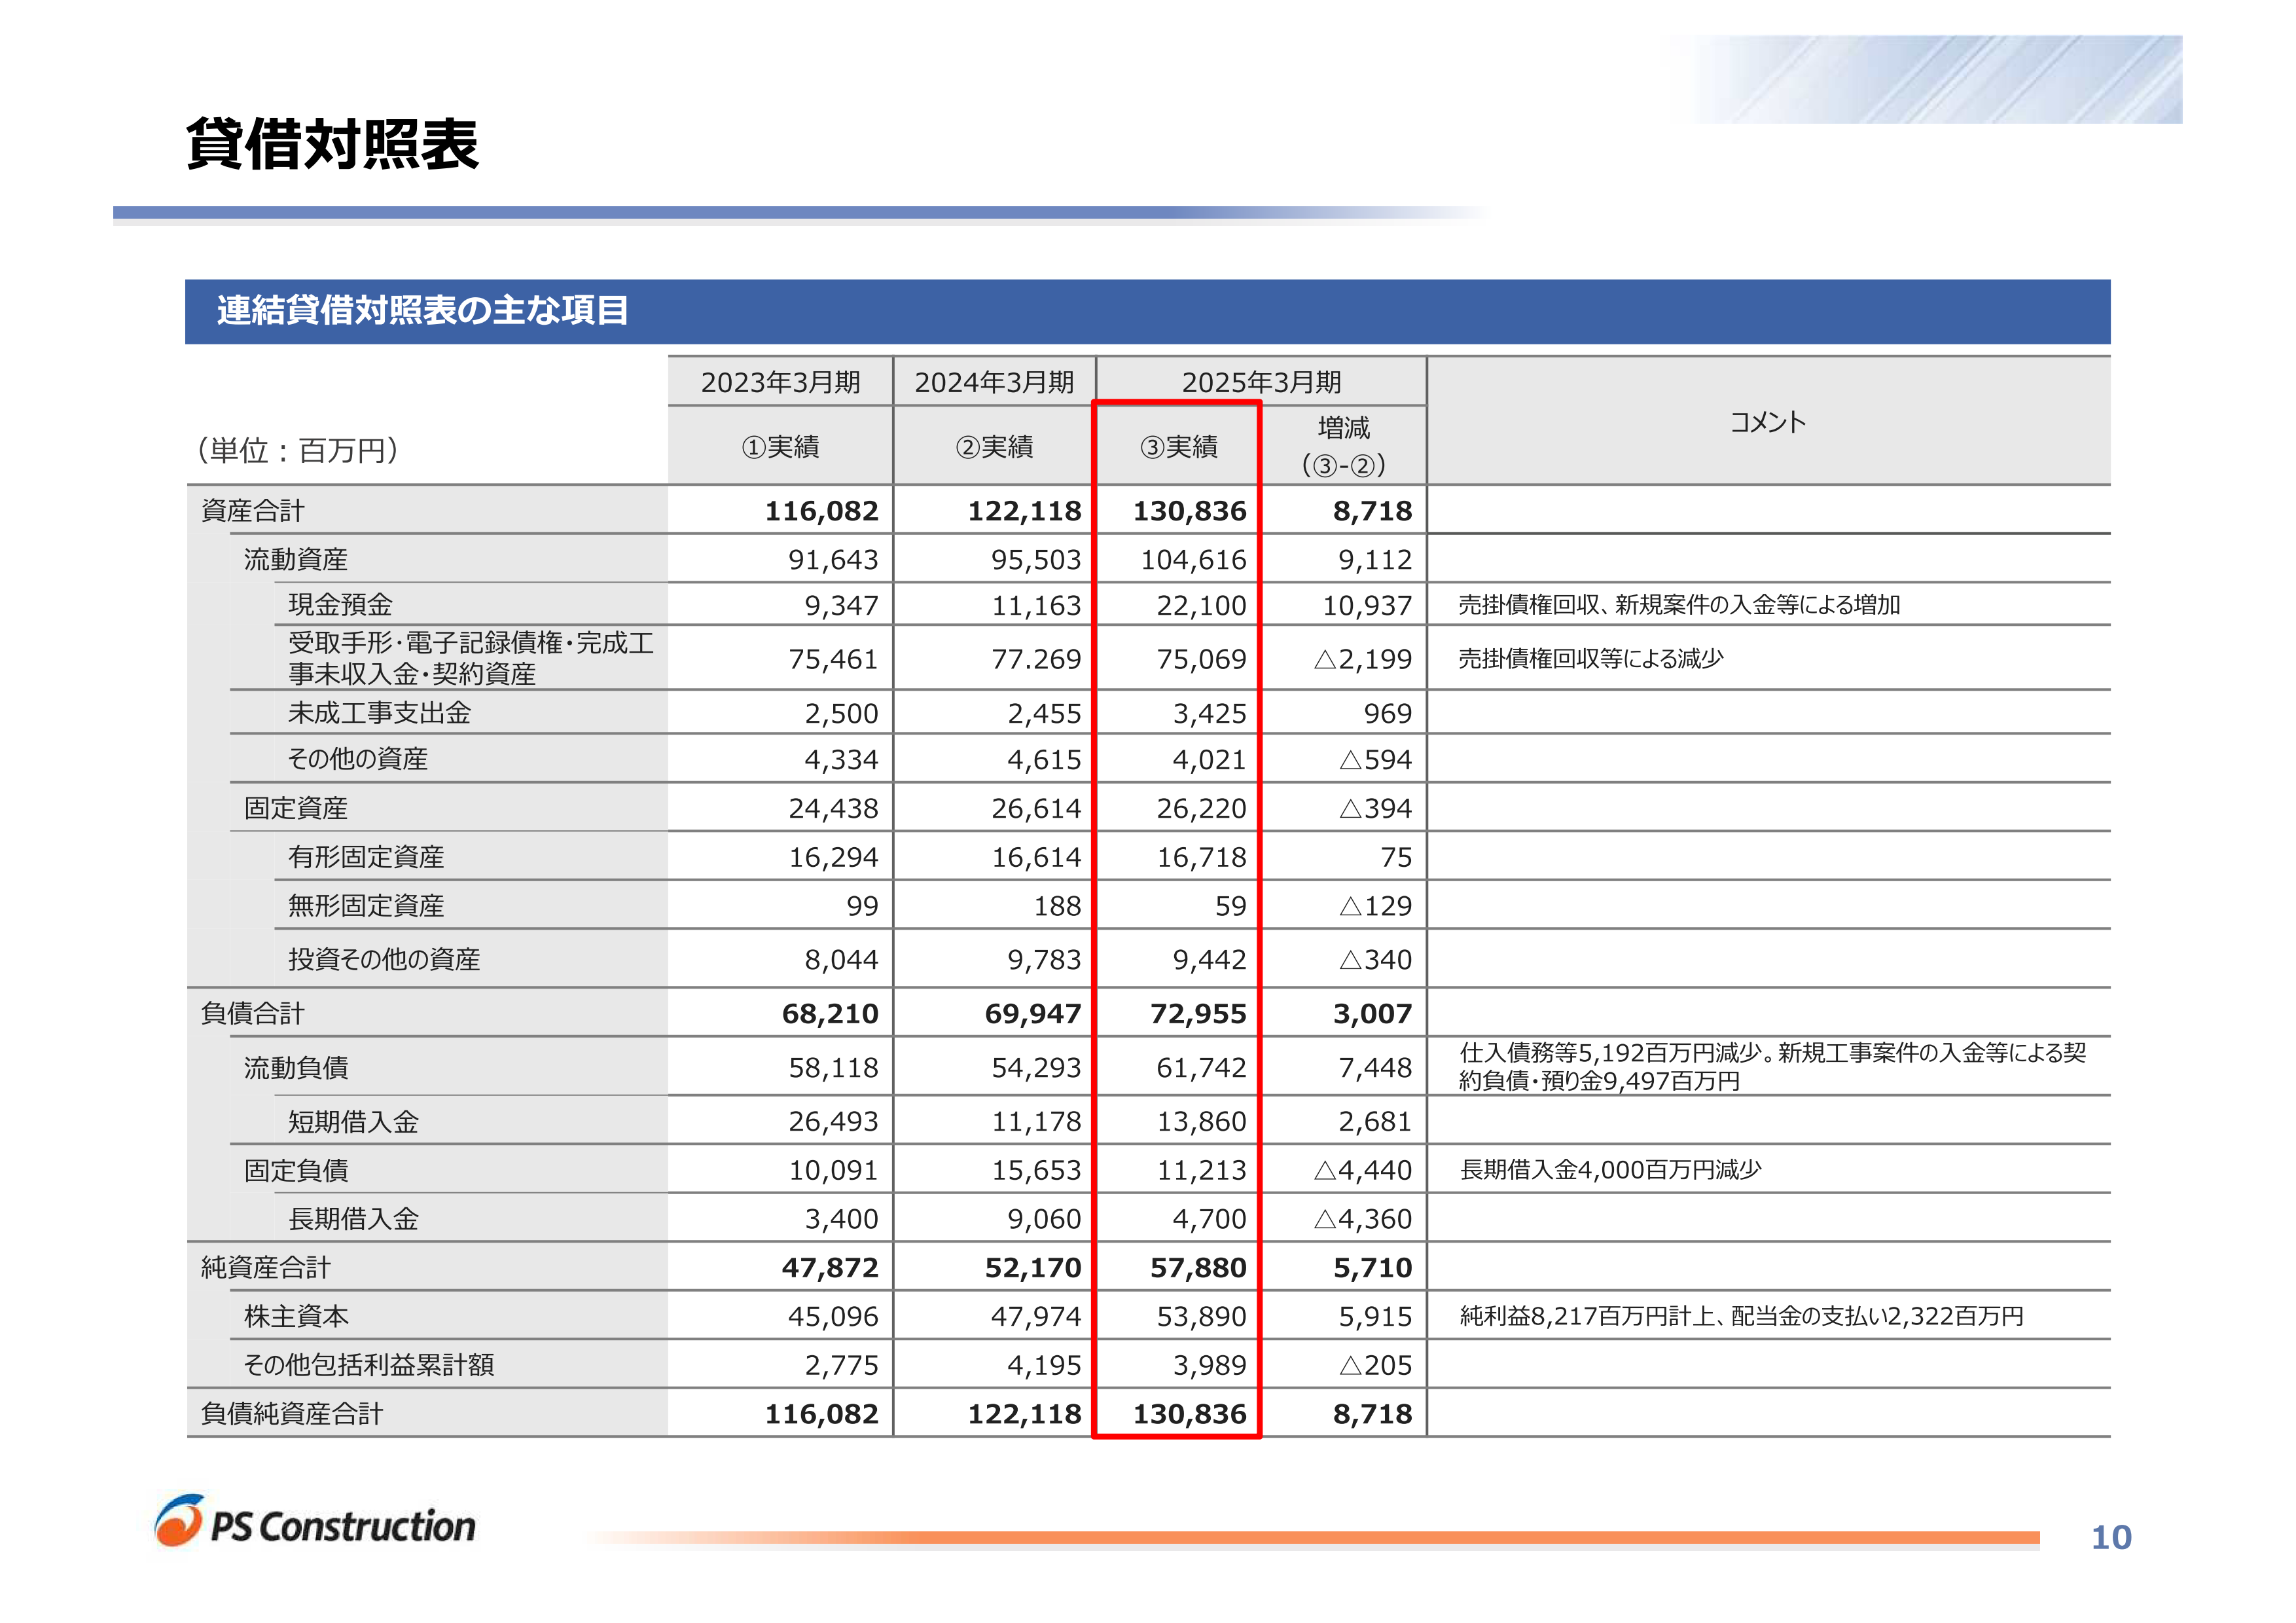2296x1623 pixels.
Task: Click the 流動負債 row label
Action: tap(296, 1068)
